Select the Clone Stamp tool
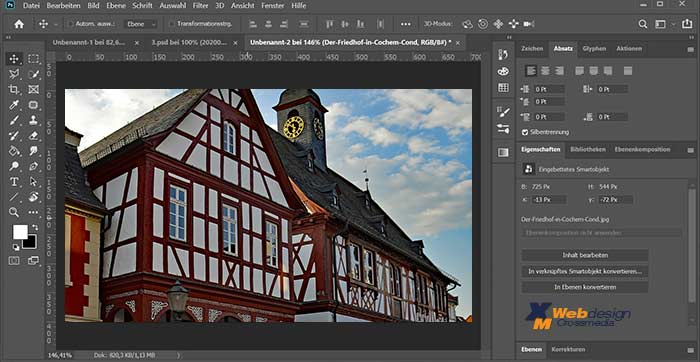 pyautogui.click(x=33, y=120)
